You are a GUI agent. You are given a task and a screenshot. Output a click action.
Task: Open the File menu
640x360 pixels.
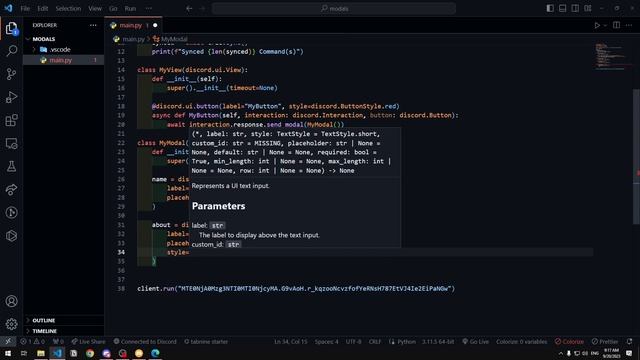tap(25, 8)
